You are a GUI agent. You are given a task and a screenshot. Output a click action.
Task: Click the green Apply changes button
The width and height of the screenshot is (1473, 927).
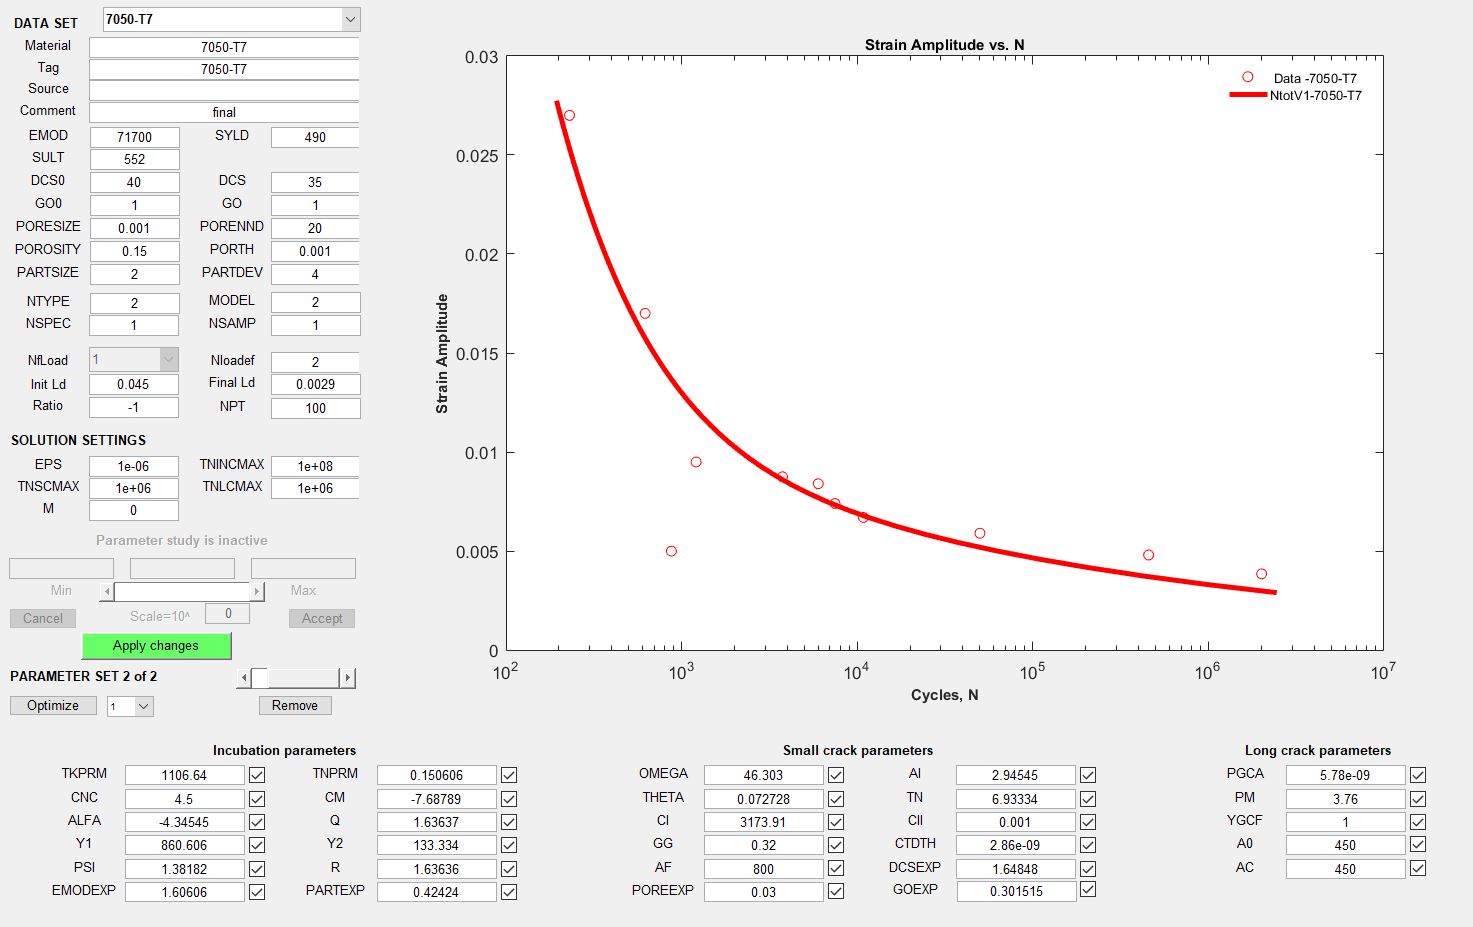coord(156,645)
